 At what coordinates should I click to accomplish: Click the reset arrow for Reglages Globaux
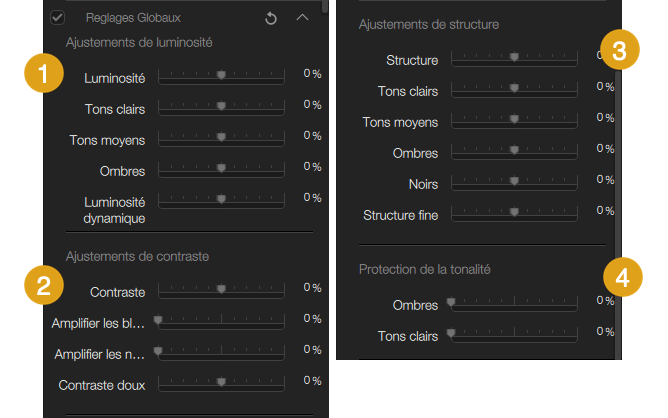271,18
